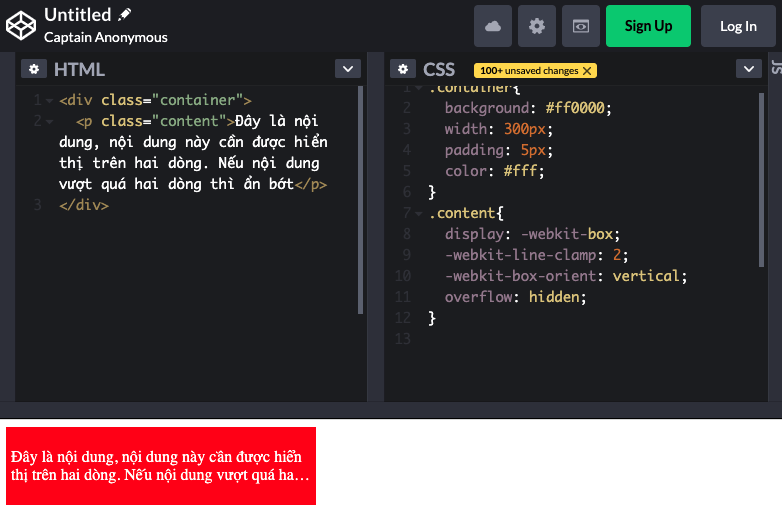Click the #ff0000 background color value
The width and height of the screenshot is (782, 526).
[x=577, y=108]
